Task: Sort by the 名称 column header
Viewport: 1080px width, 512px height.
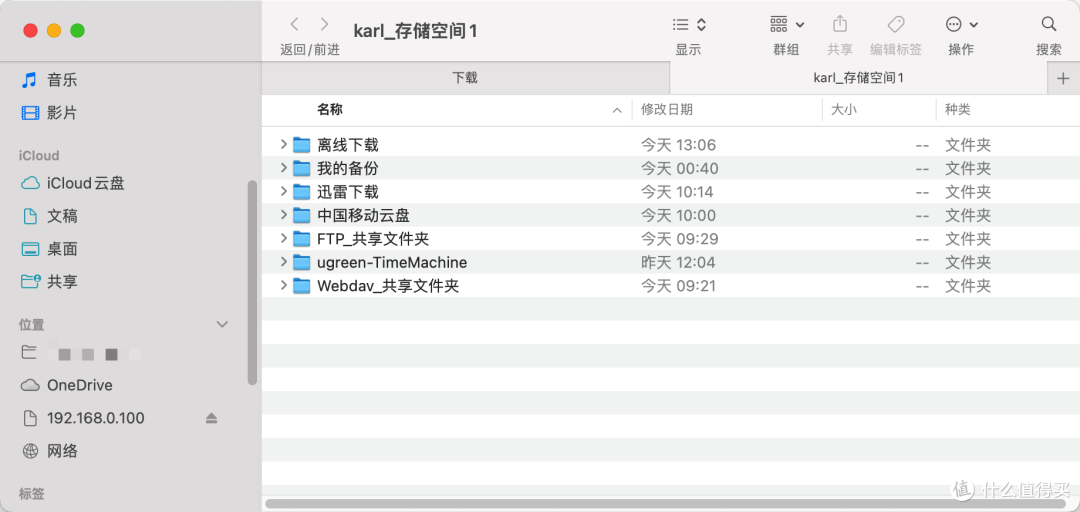Action: (330, 110)
